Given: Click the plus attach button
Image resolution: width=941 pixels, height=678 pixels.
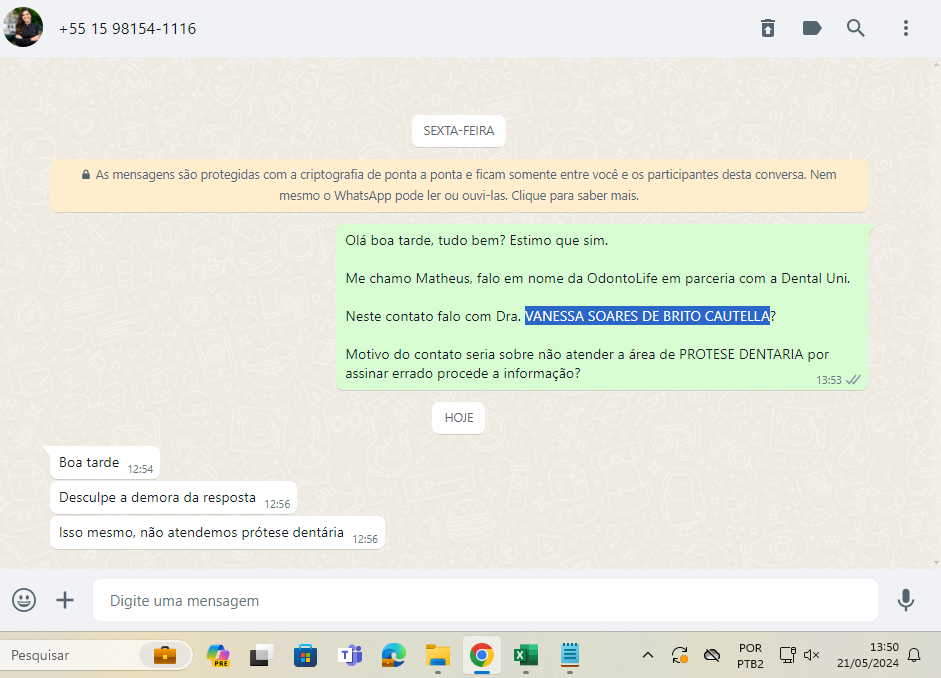Looking at the screenshot, I should pyautogui.click(x=65, y=600).
